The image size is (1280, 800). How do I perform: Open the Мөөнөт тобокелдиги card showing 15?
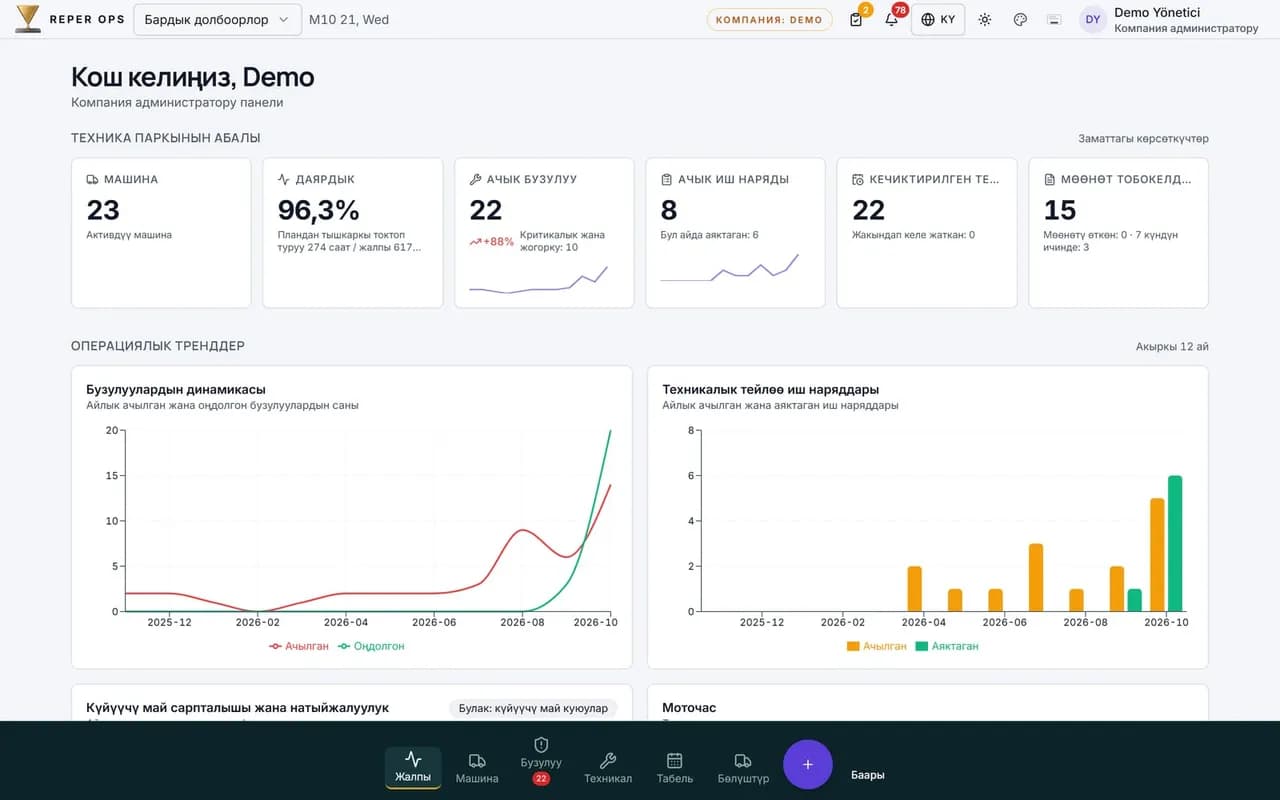point(1119,232)
